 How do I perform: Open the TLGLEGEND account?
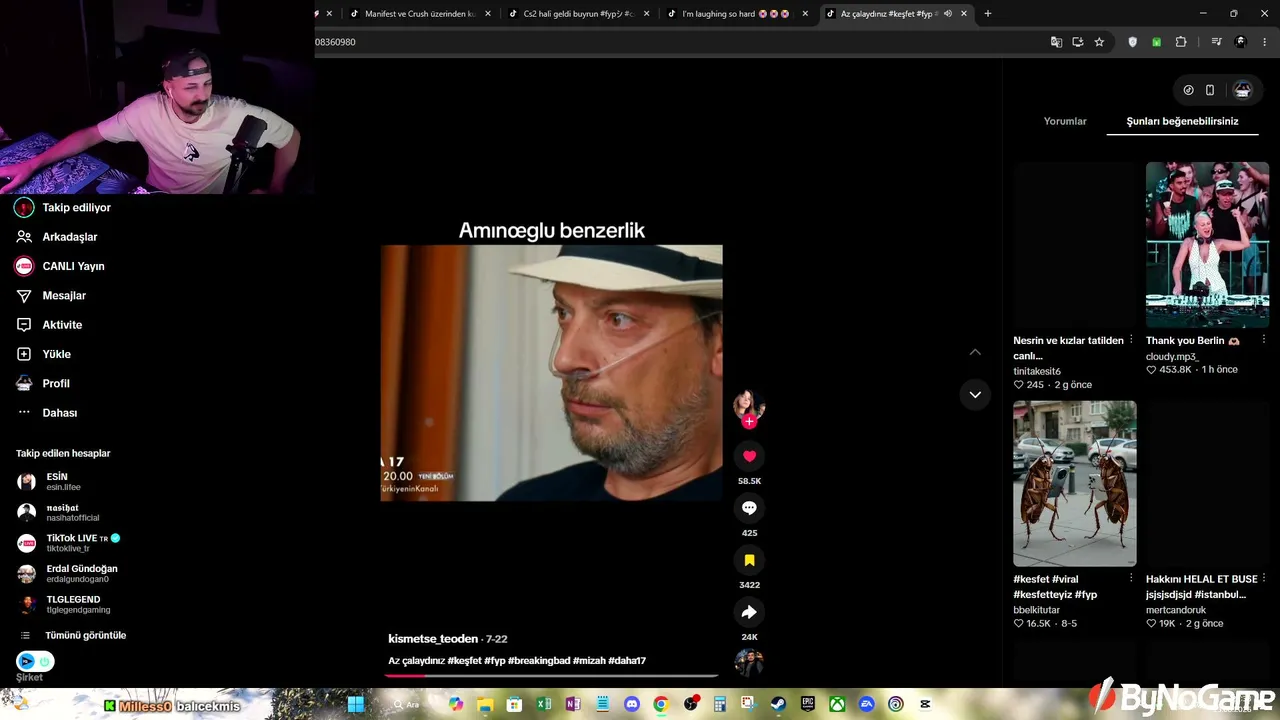64,605
